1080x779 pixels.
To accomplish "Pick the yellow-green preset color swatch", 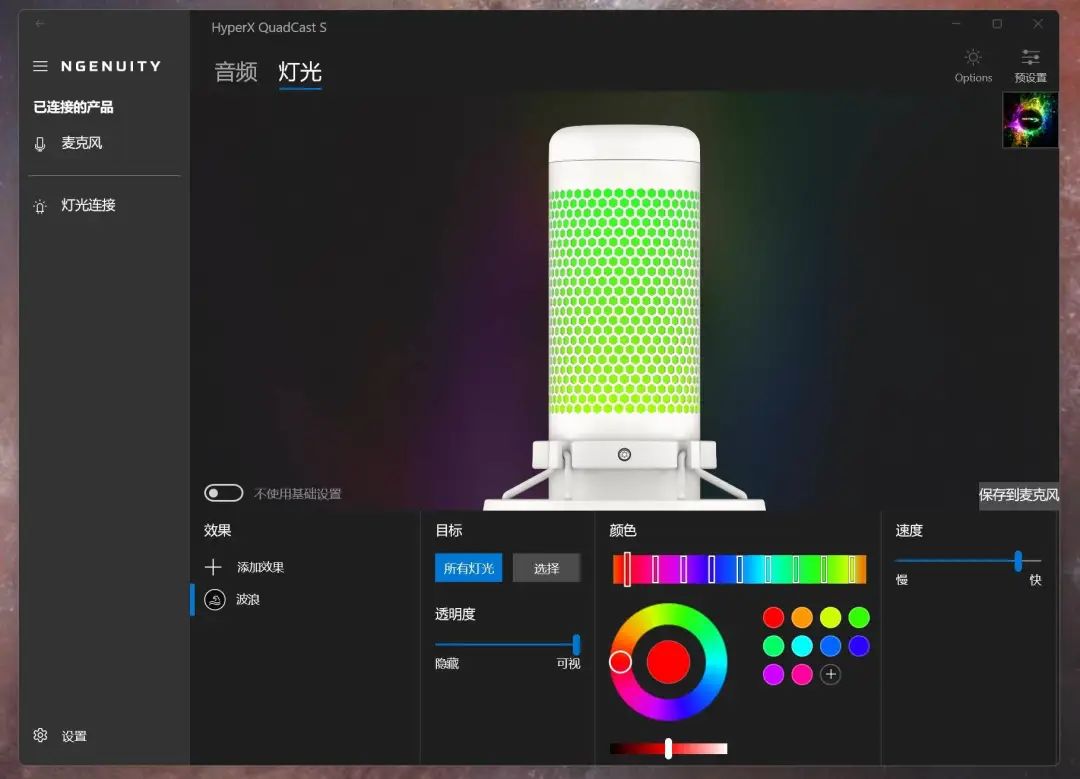I will click(831, 617).
